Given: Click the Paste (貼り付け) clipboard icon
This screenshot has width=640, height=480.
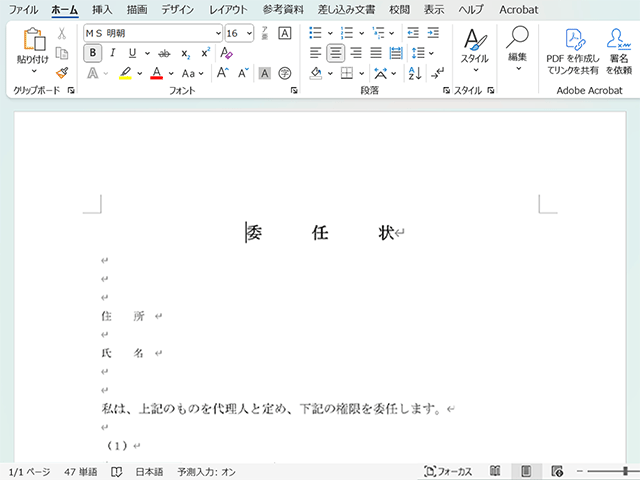Looking at the screenshot, I should (x=34, y=39).
